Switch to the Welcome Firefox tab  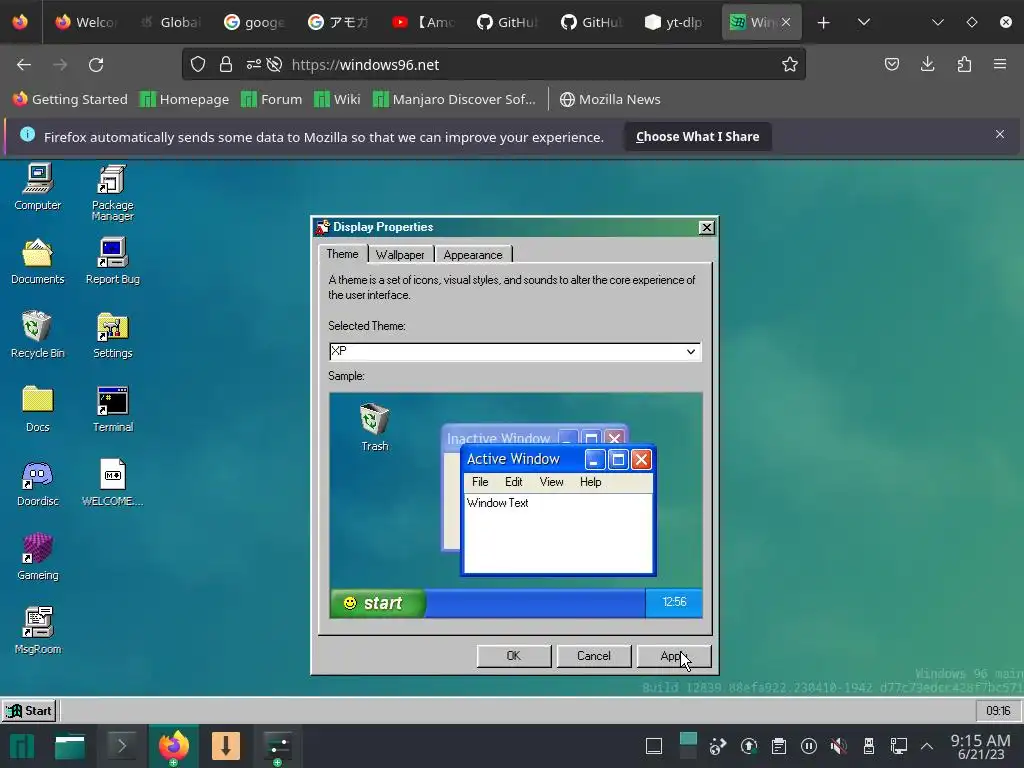pyautogui.click(x=86, y=22)
